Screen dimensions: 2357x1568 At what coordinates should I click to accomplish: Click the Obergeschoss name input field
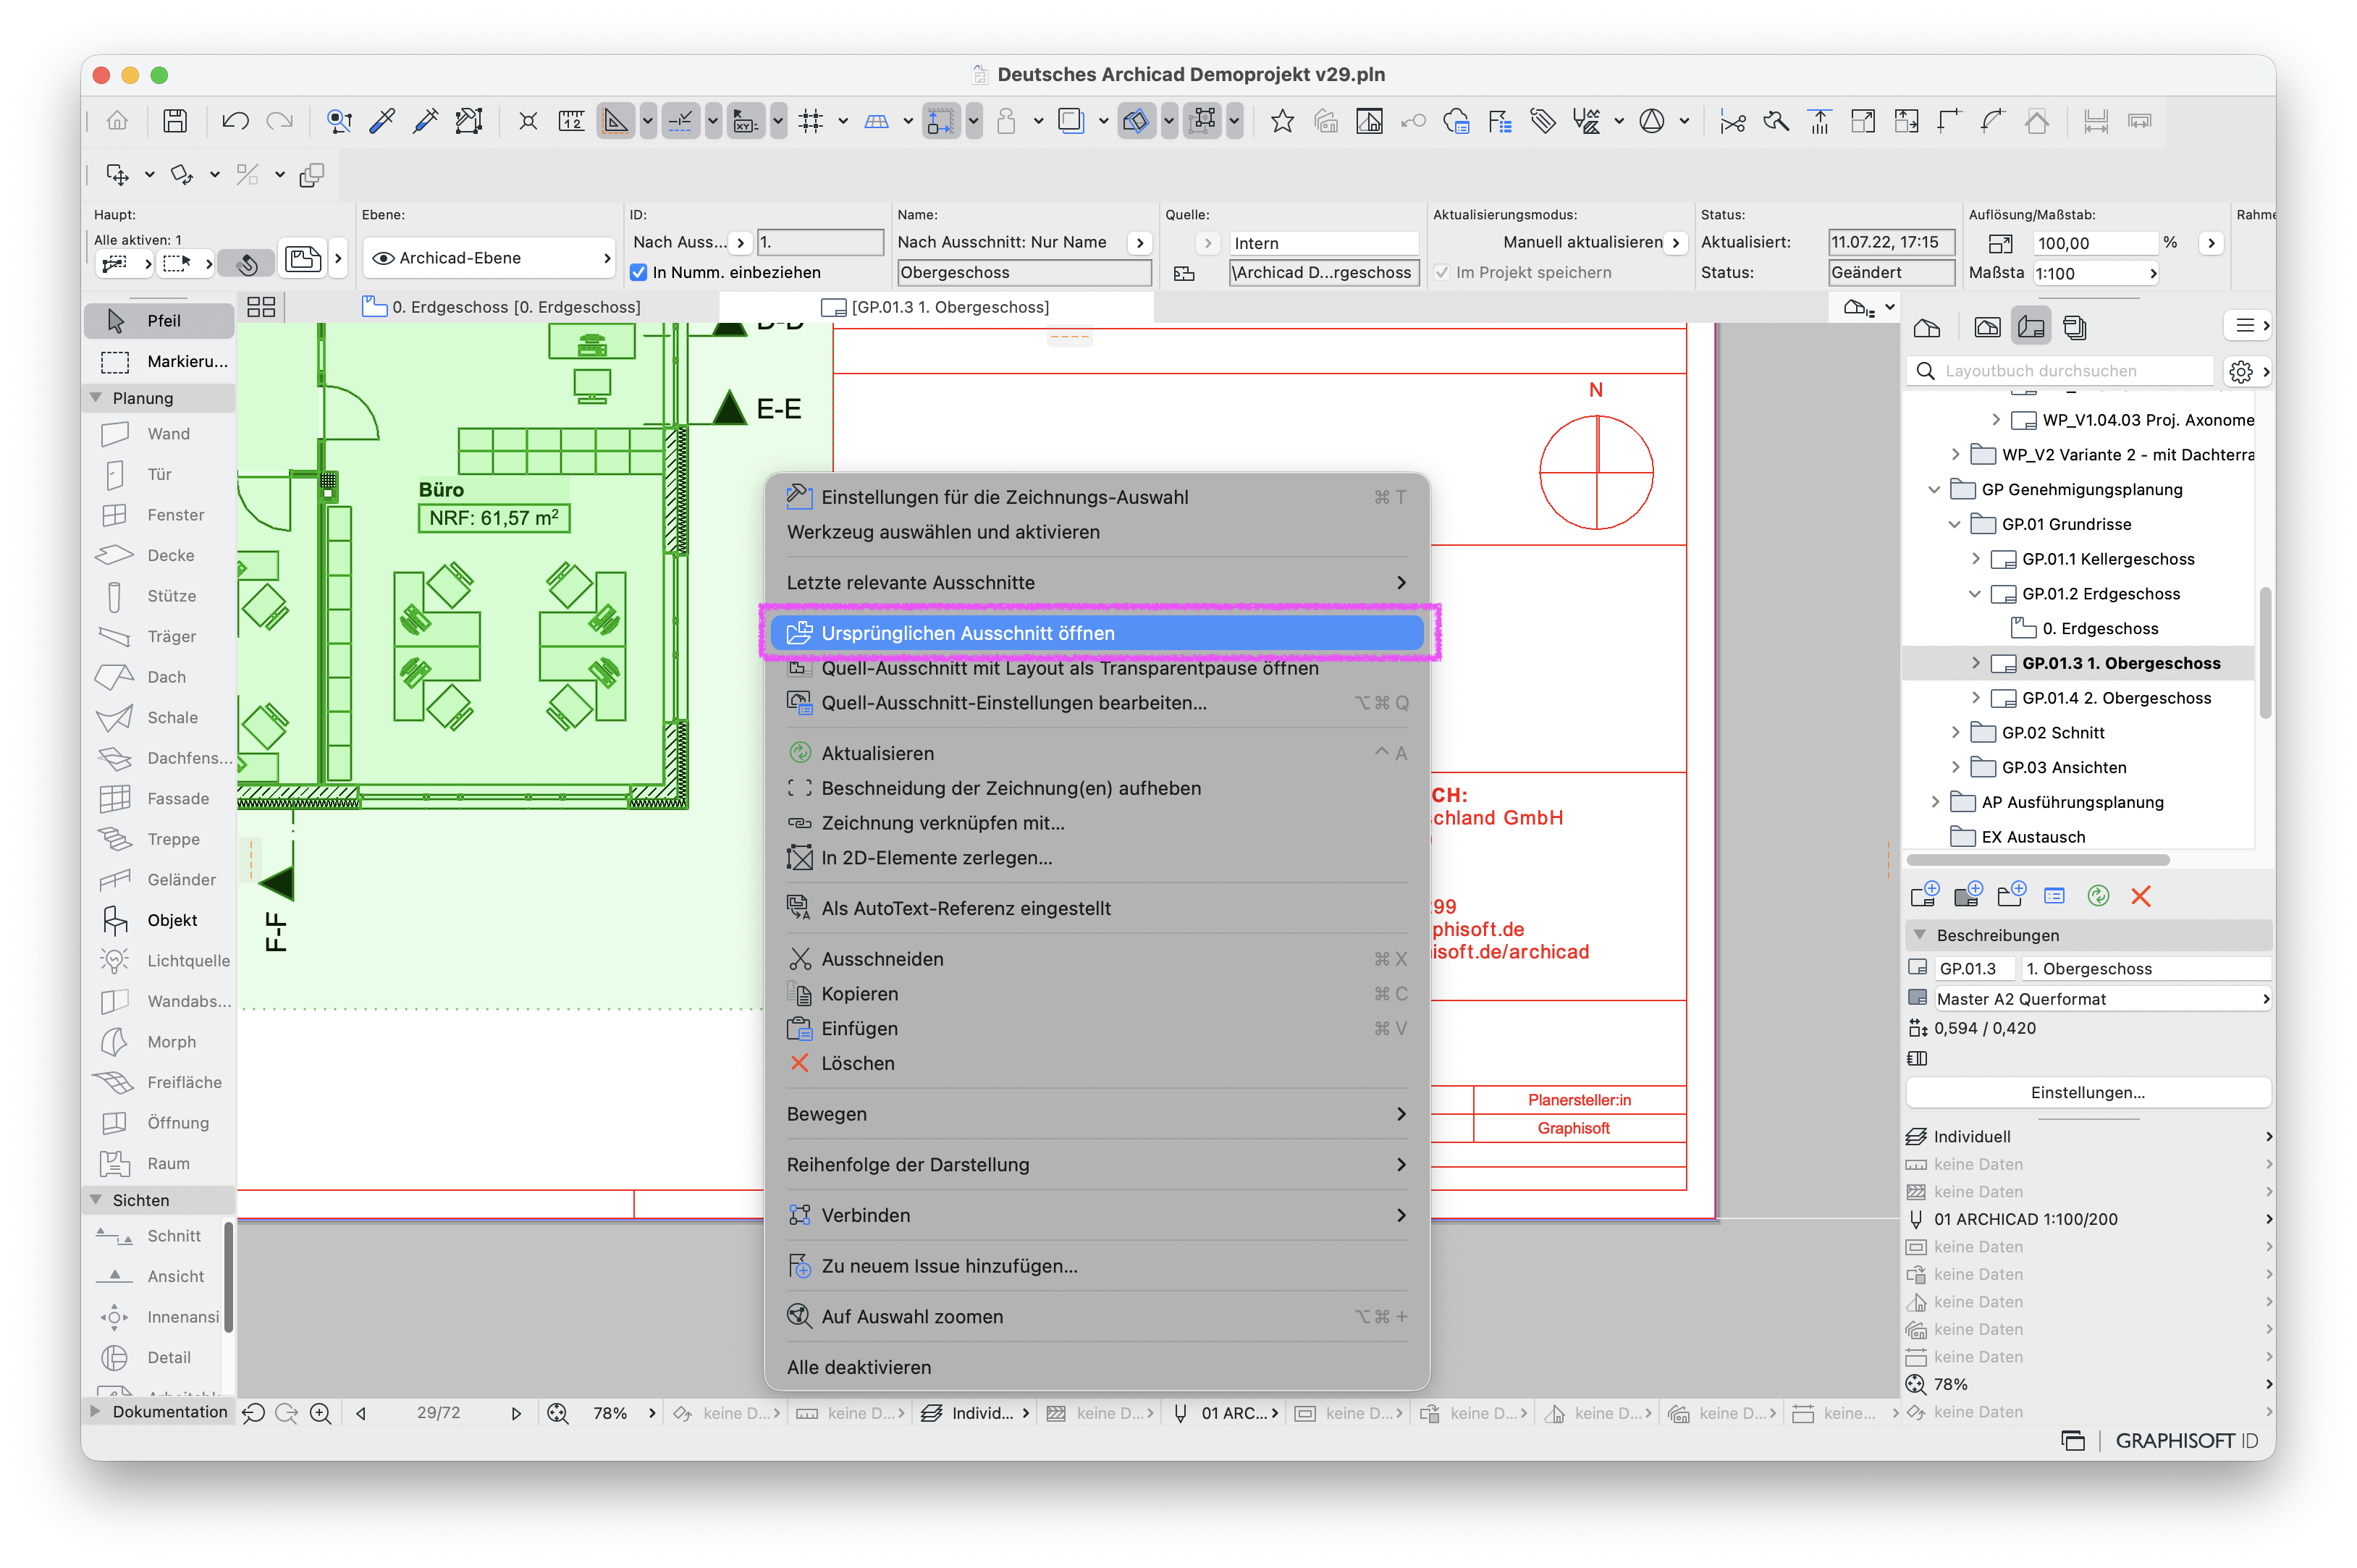(1023, 272)
